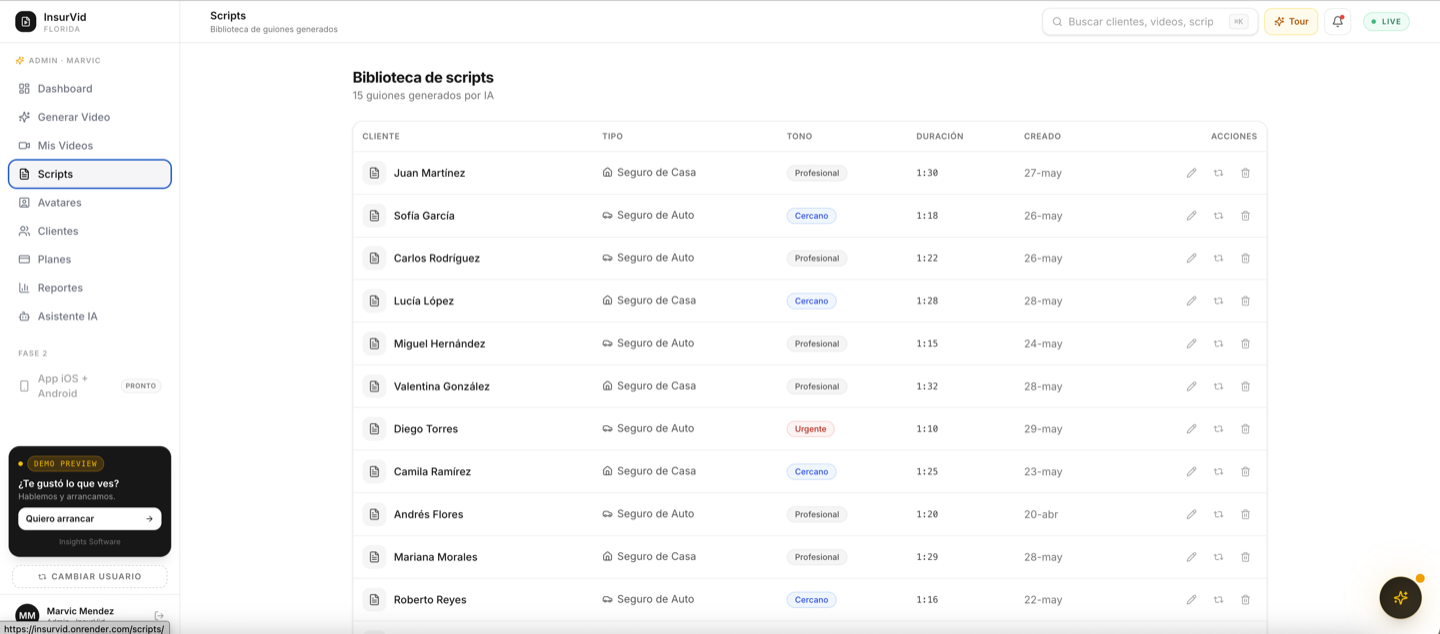Regenerate Roberto Reyes script
The width and height of the screenshot is (1440, 634).
1218,600
